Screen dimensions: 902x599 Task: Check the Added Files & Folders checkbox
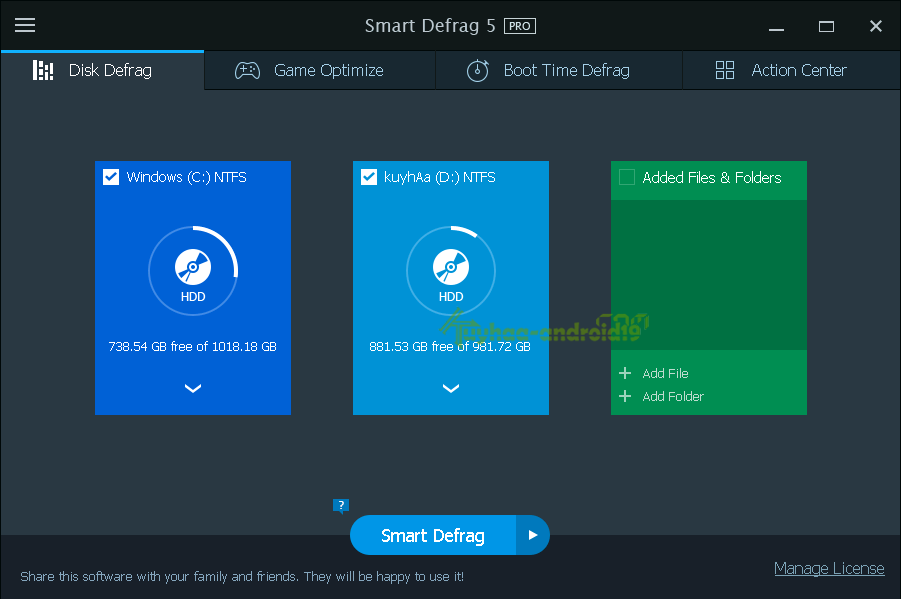click(x=626, y=177)
